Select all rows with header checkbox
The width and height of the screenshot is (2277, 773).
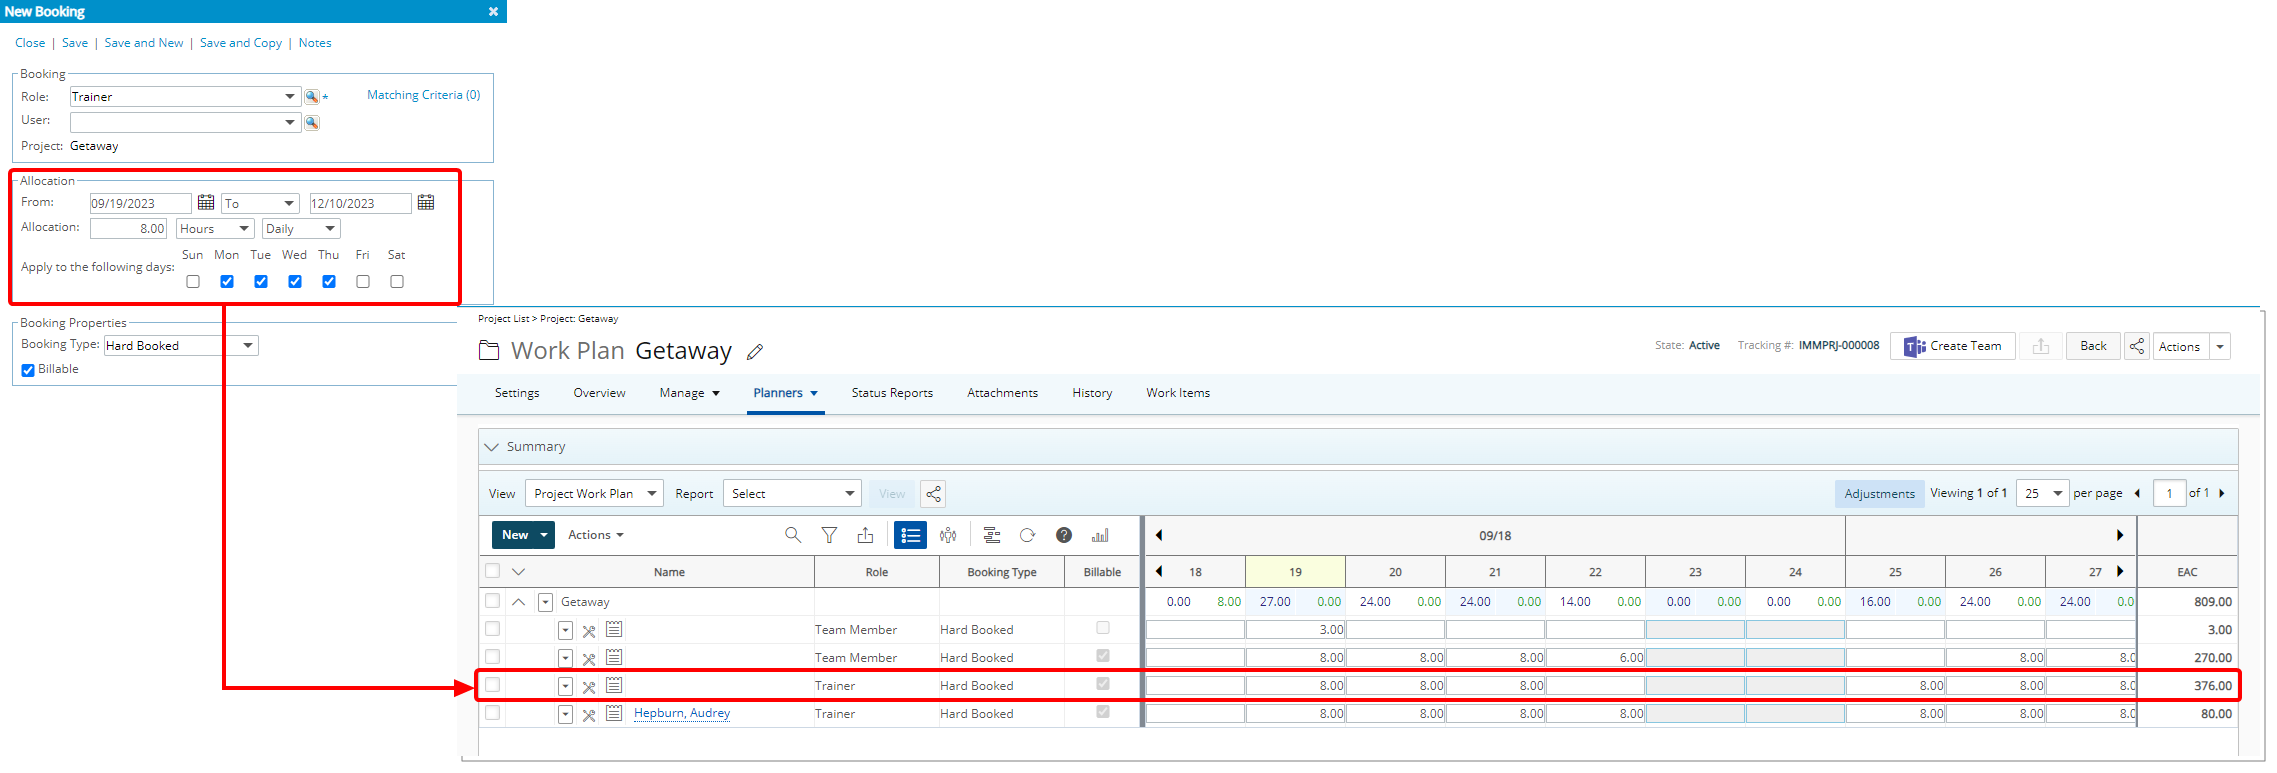click(492, 571)
